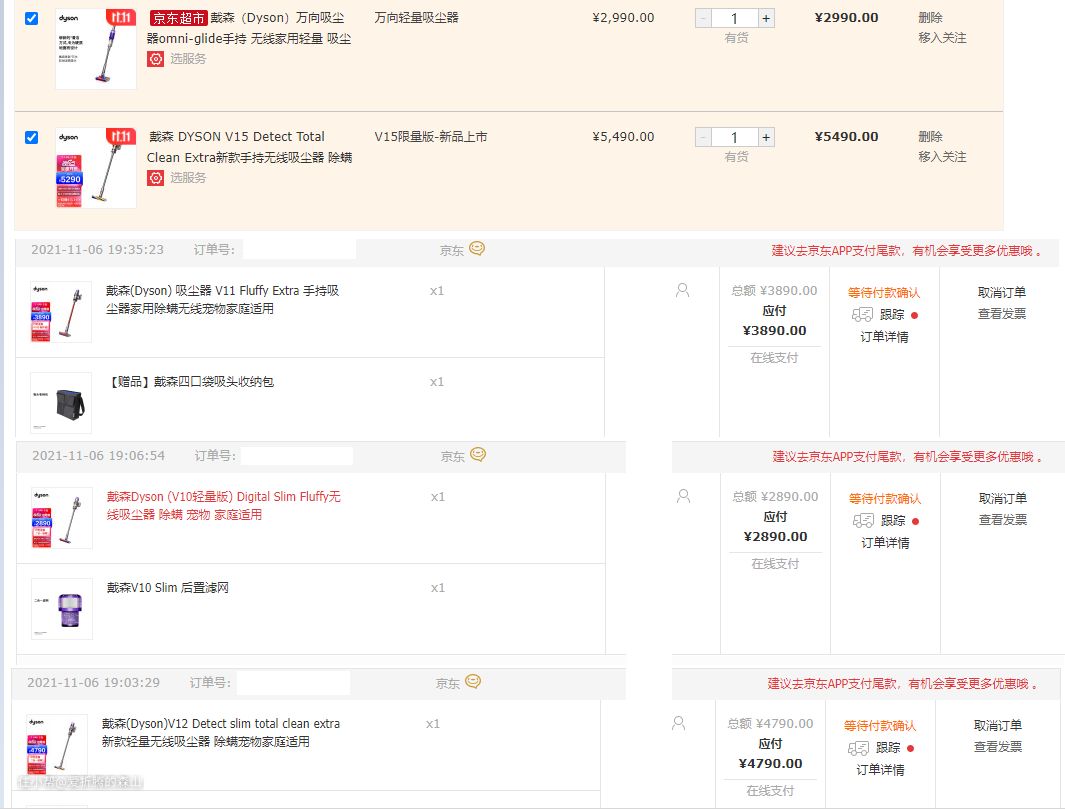
Task: Open V10 Digital Slim Fluffy thumbnail
Action: pos(62,518)
